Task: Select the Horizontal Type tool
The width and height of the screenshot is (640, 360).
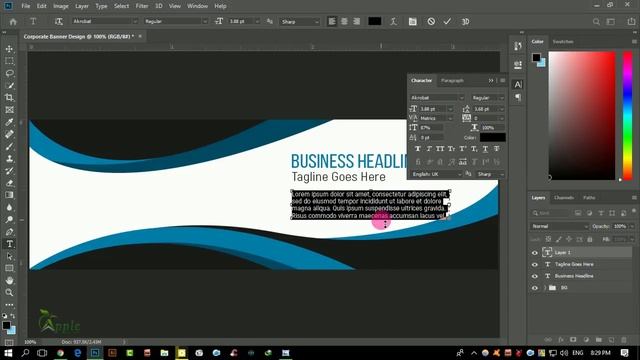Action: point(9,244)
